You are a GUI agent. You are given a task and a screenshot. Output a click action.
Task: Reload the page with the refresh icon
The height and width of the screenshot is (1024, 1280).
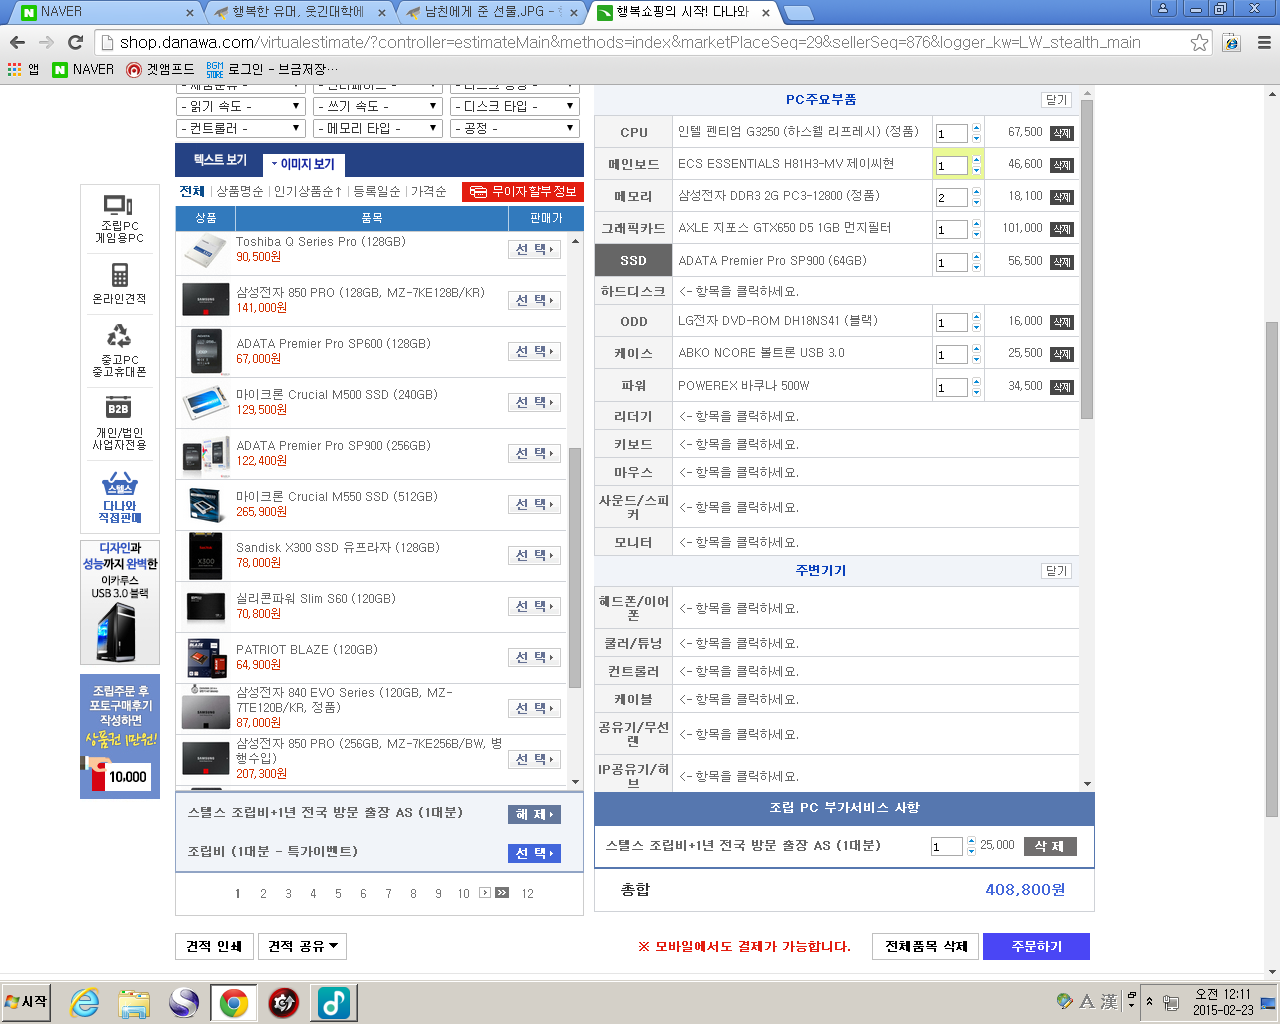click(75, 42)
